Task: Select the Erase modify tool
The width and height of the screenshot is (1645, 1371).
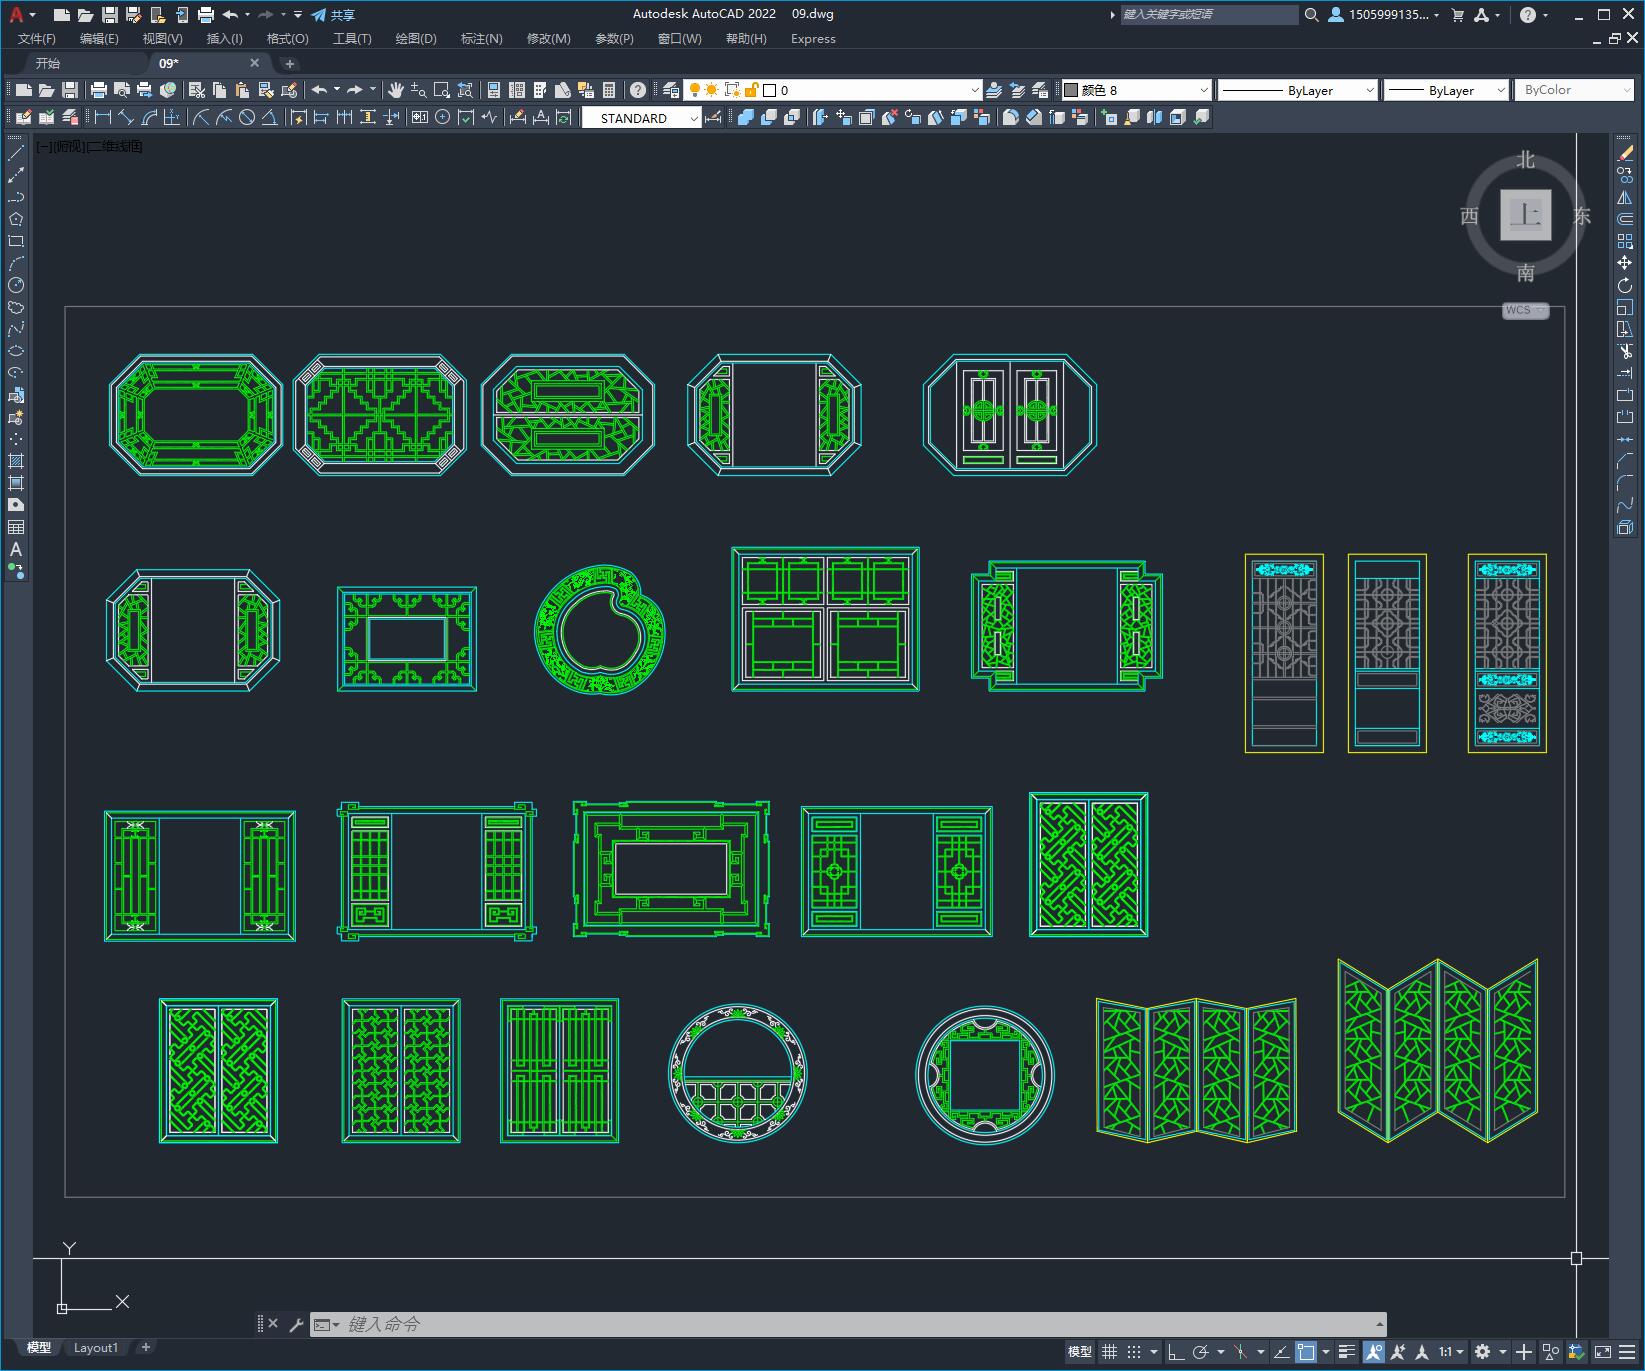Action: pyautogui.click(x=1625, y=153)
